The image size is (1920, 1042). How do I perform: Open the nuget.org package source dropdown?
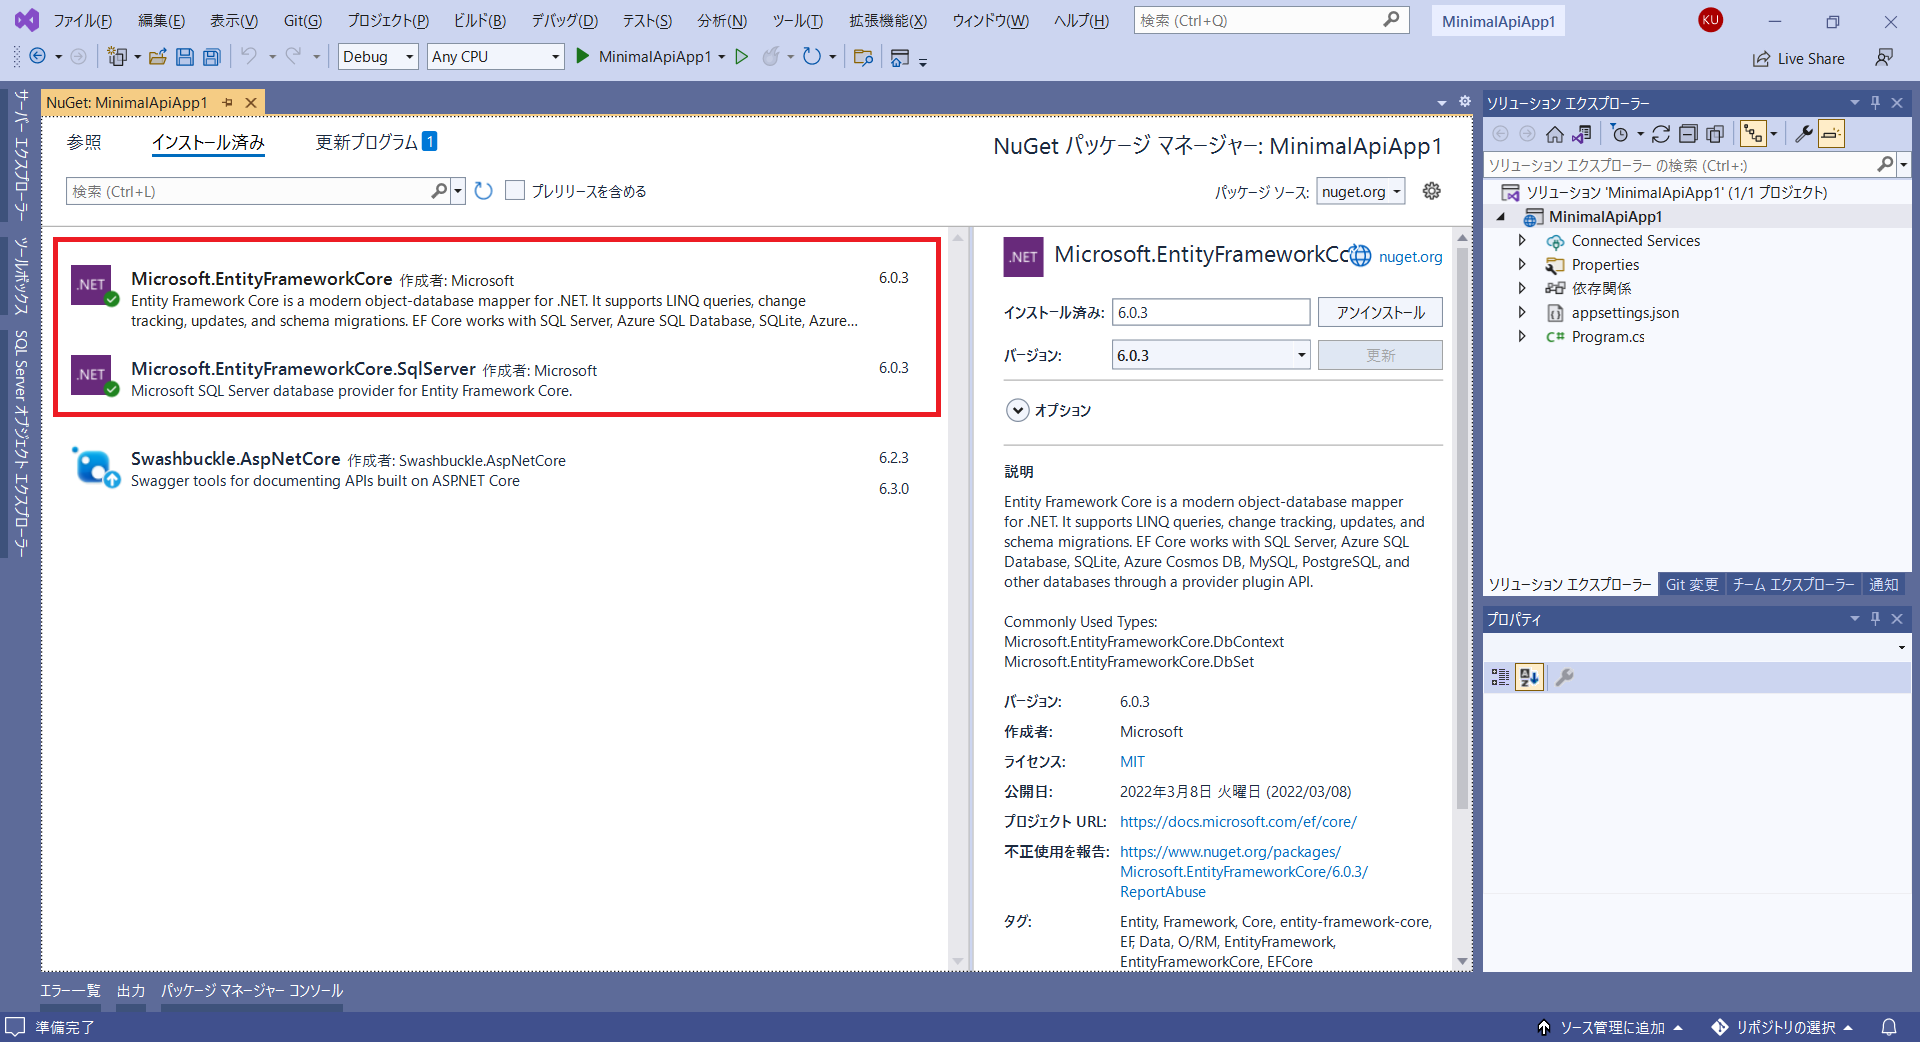point(1361,191)
